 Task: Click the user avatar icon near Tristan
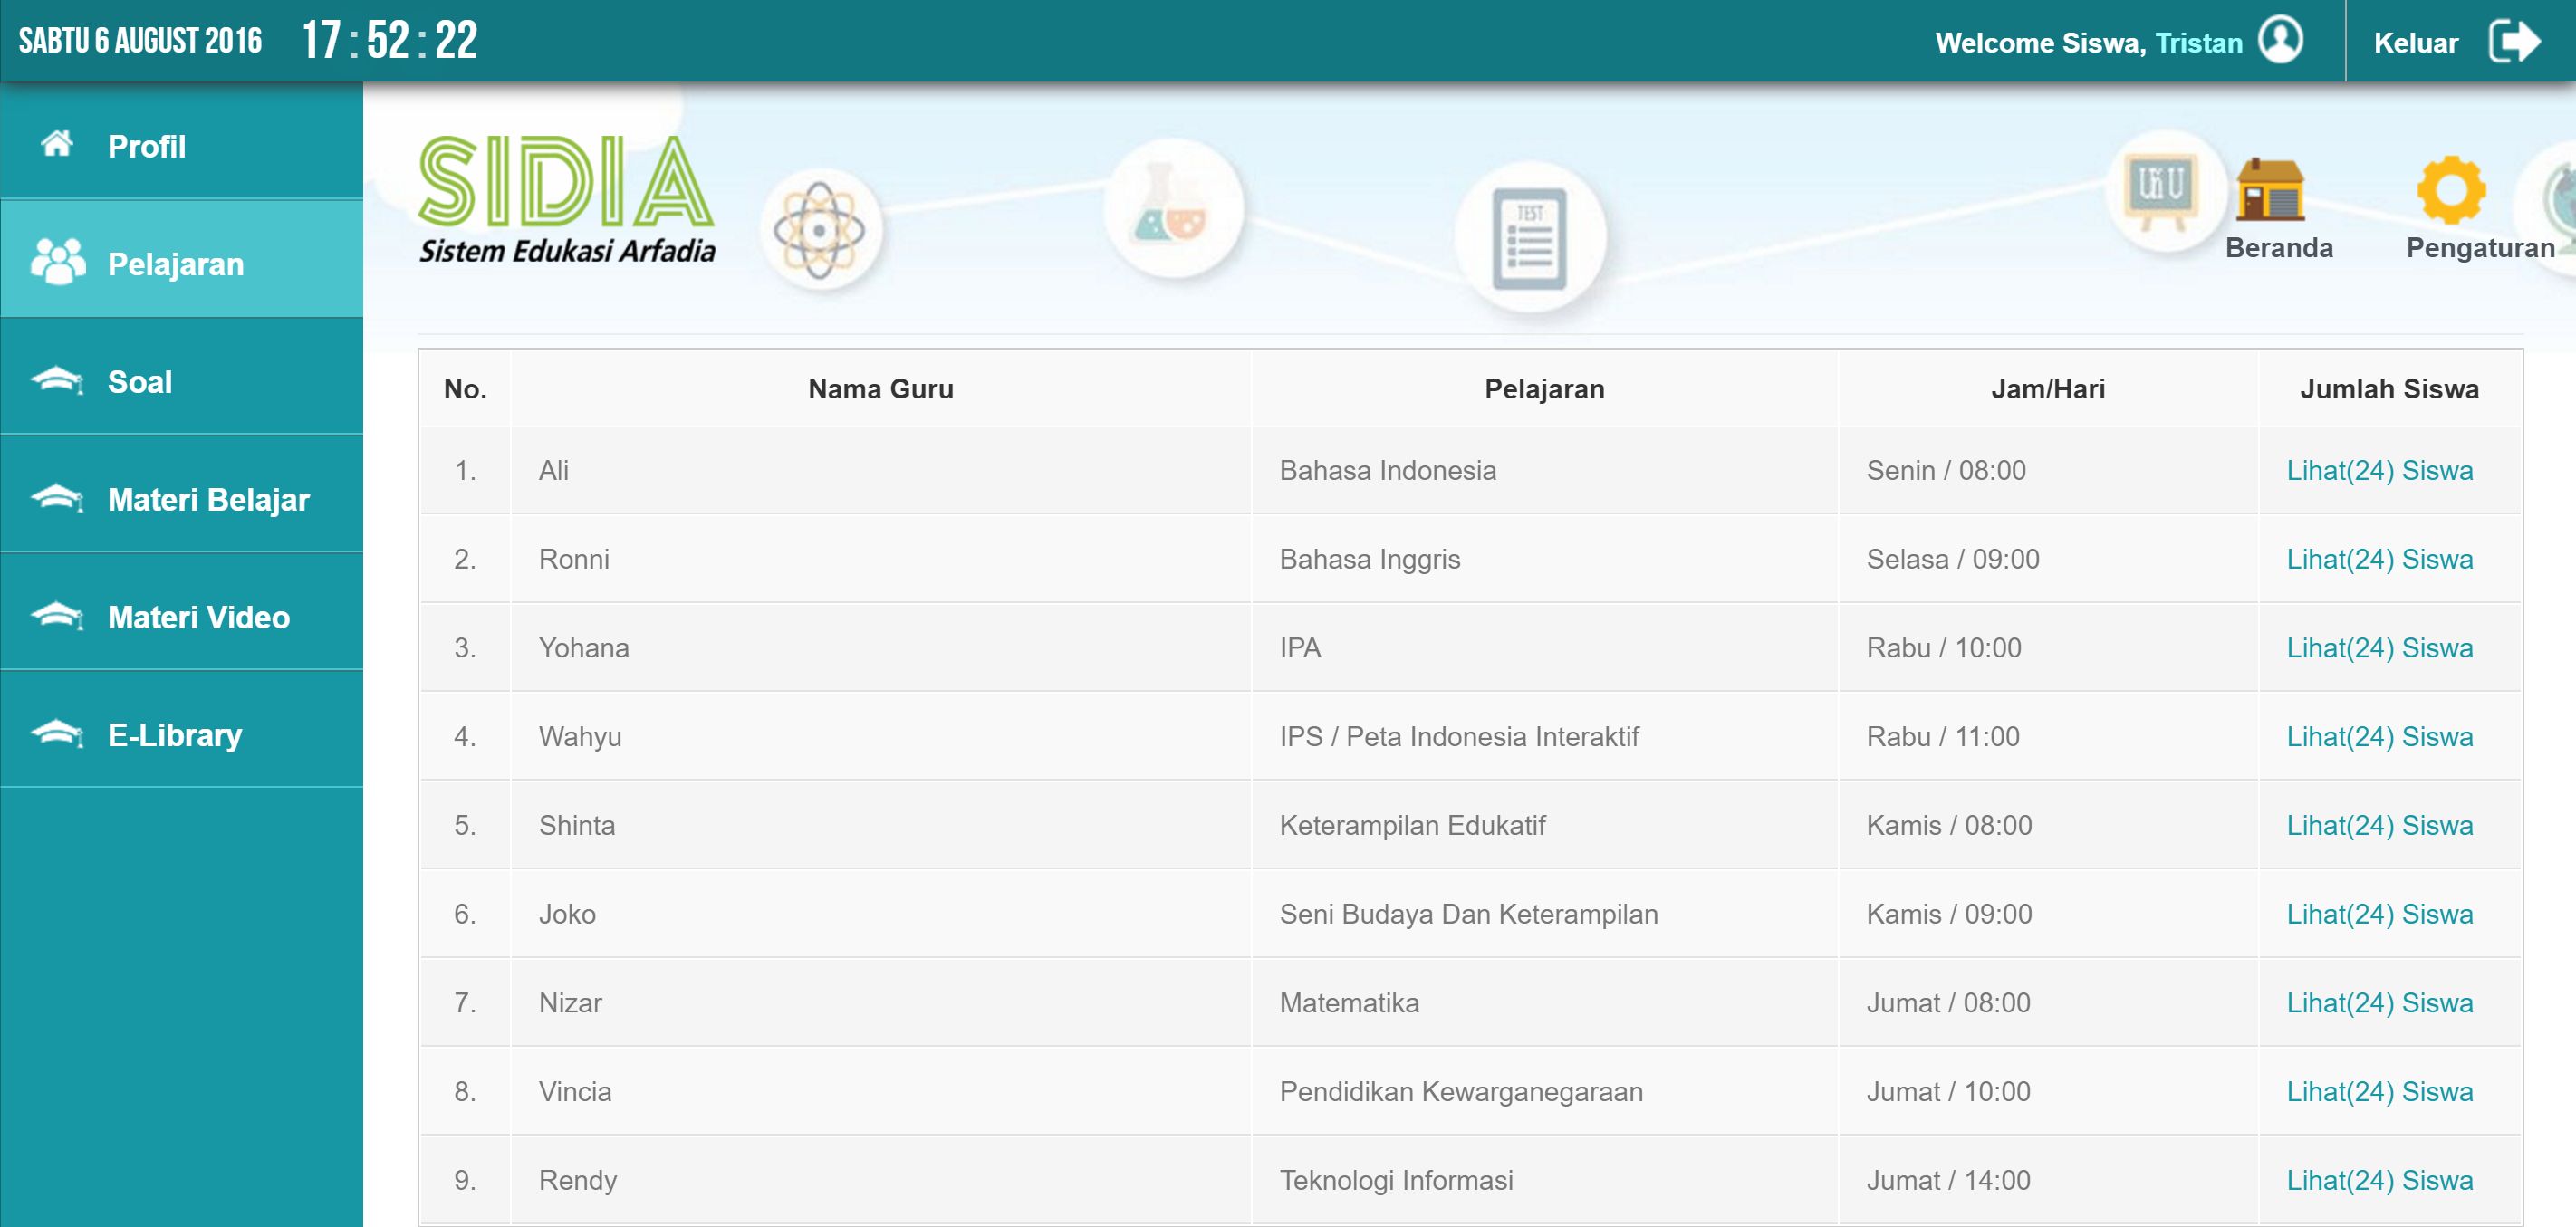[x=2282, y=41]
